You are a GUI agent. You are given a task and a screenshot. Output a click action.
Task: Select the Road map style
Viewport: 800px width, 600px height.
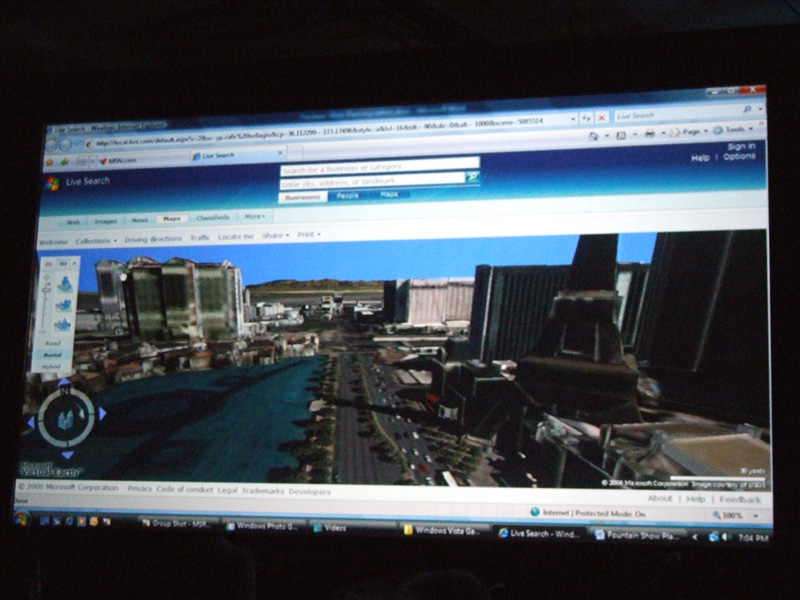(x=53, y=343)
